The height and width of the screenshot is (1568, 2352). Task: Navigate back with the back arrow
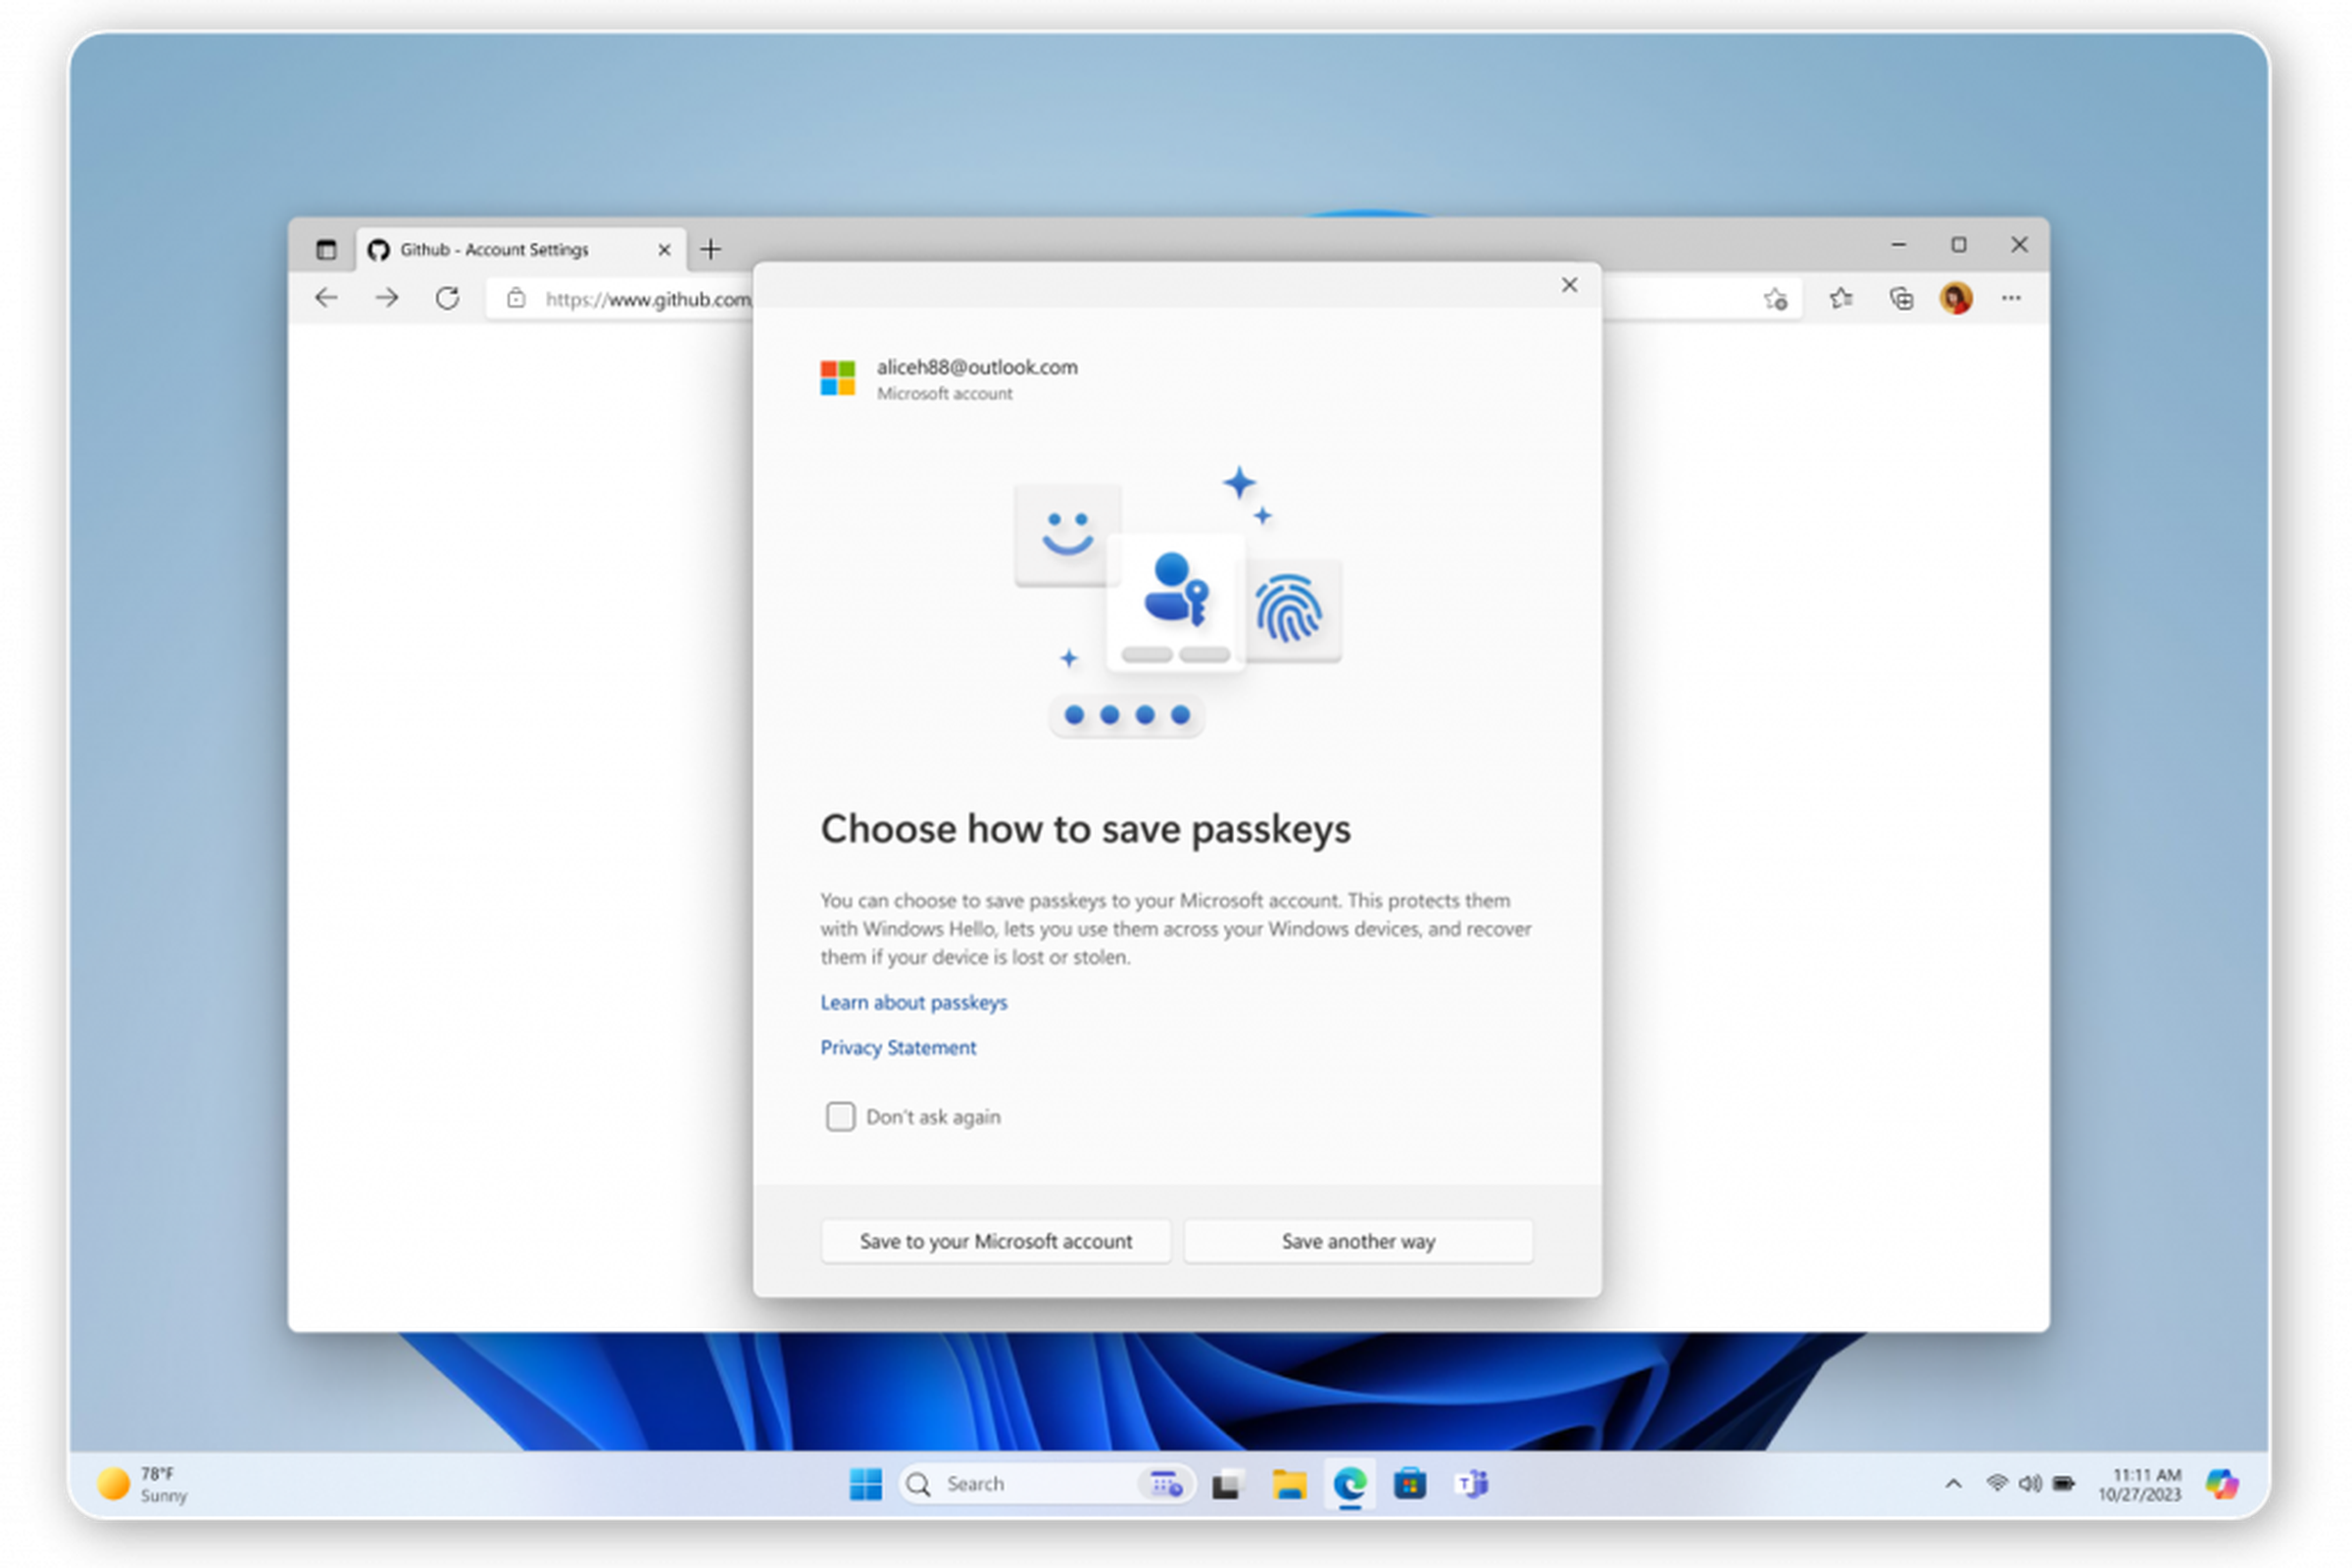click(326, 298)
